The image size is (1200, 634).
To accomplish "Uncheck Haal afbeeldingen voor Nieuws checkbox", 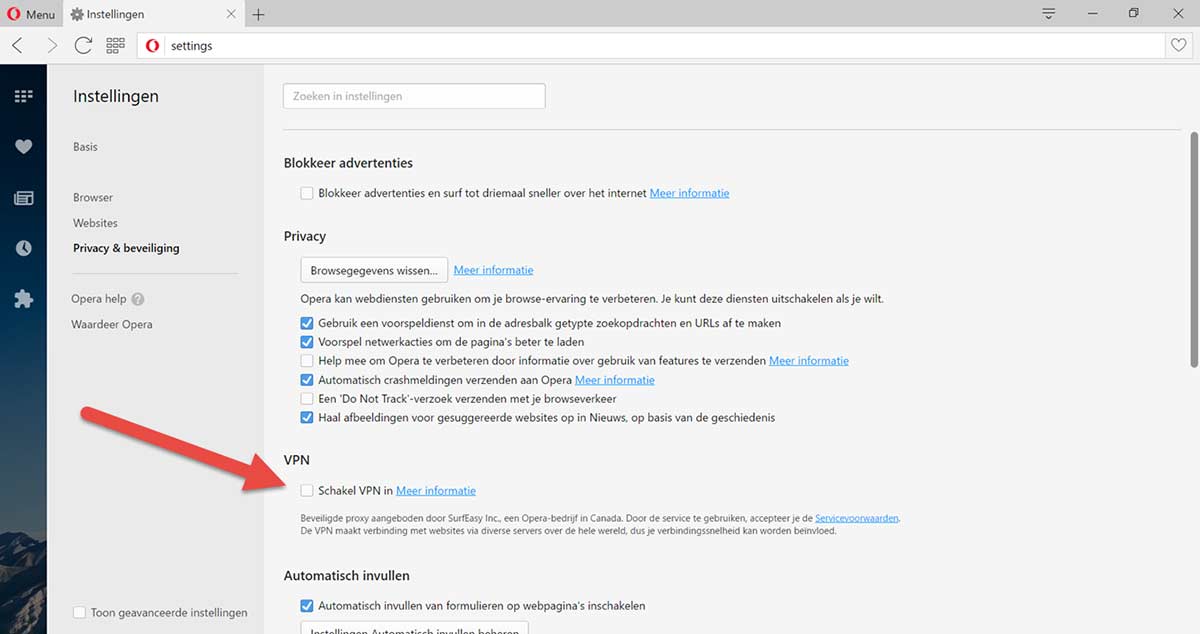I will click(x=307, y=418).
